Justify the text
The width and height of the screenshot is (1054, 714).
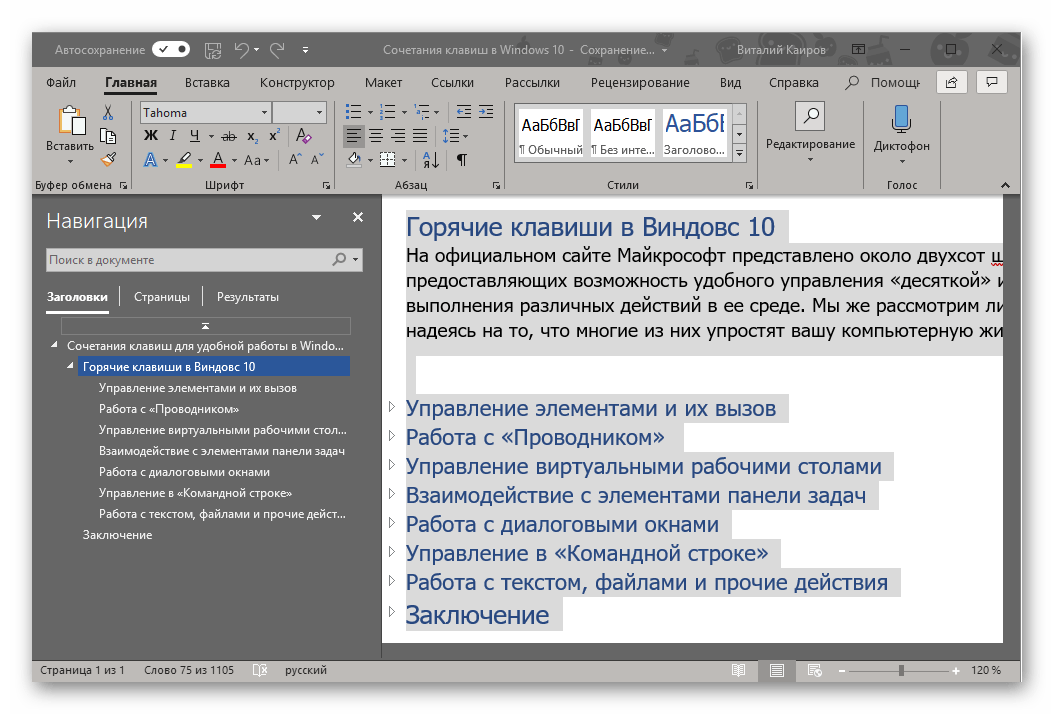tap(419, 136)
